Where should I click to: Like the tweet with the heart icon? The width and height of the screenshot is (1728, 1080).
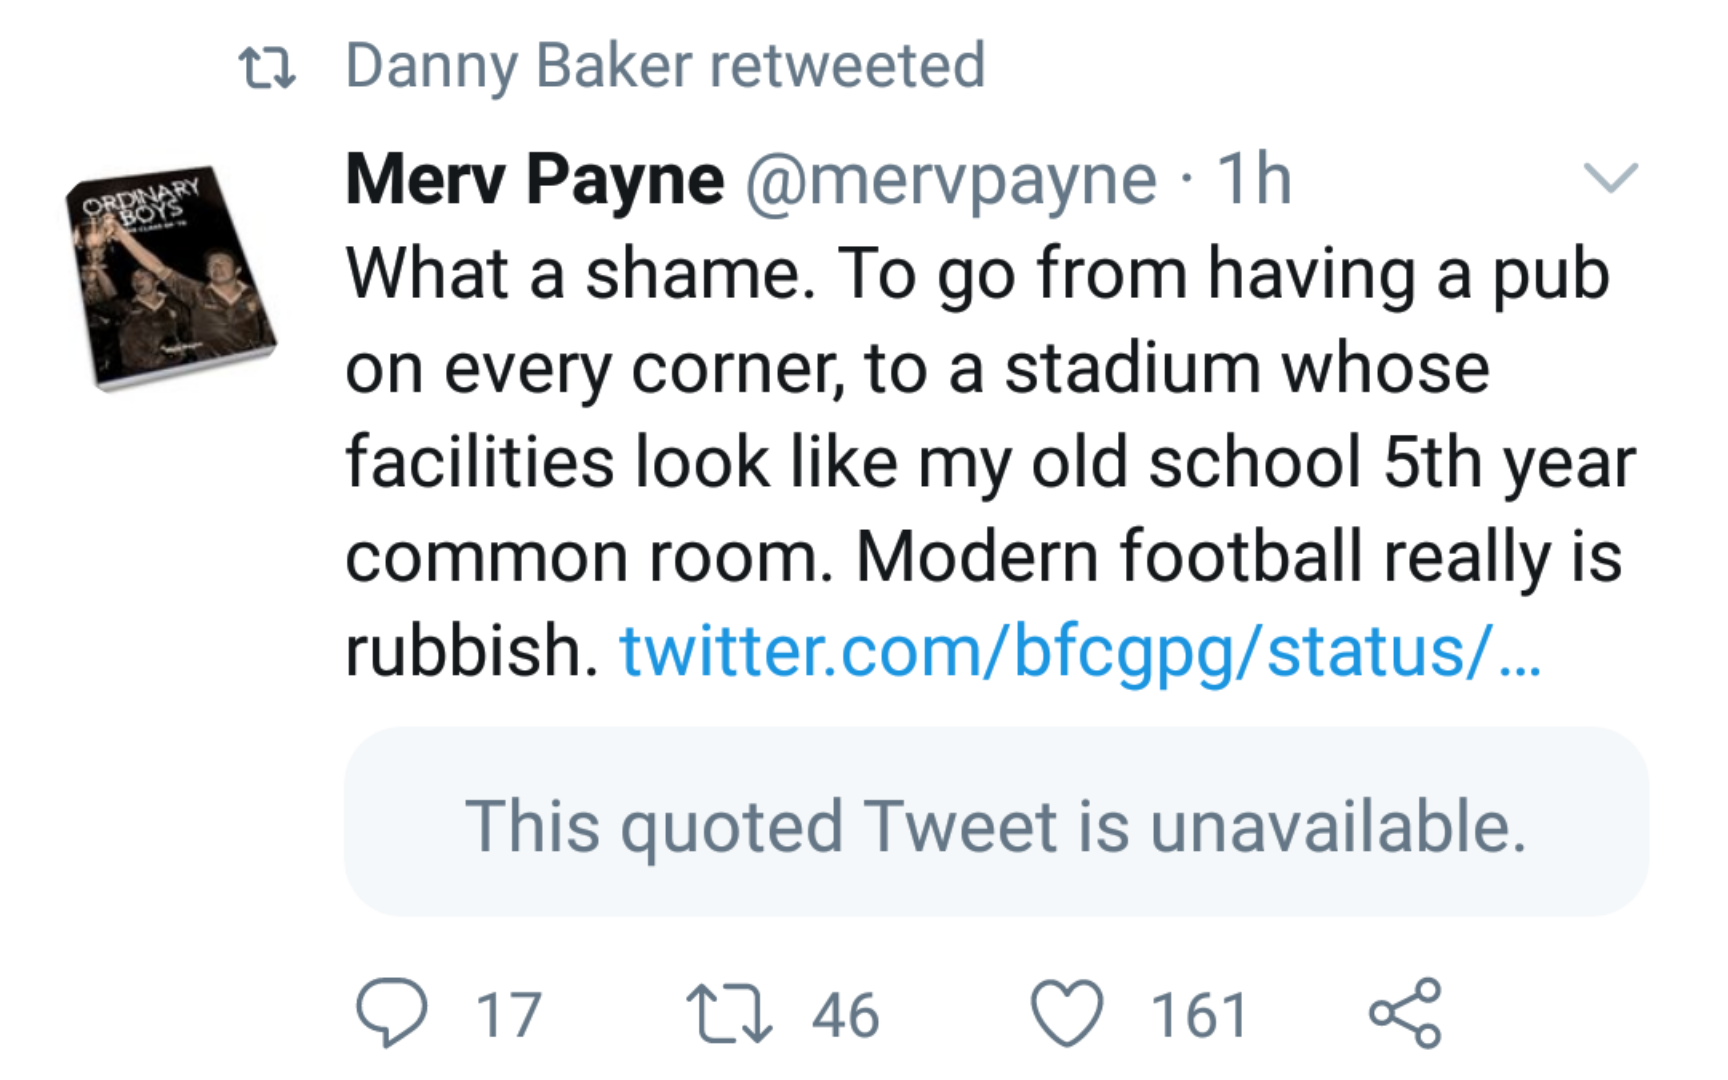1067,1014
